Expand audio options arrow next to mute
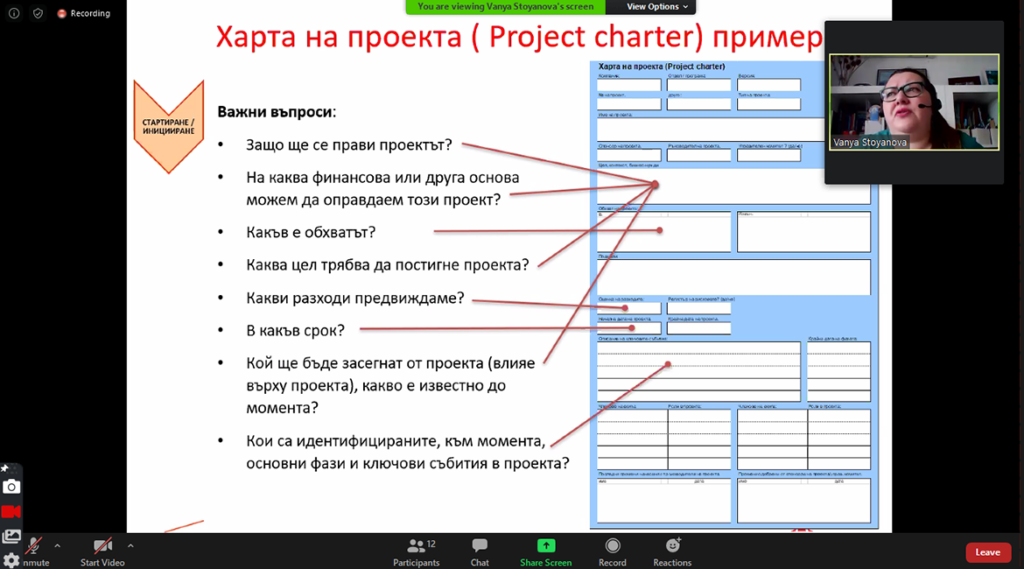The image size is (1024, 569). 57,545
